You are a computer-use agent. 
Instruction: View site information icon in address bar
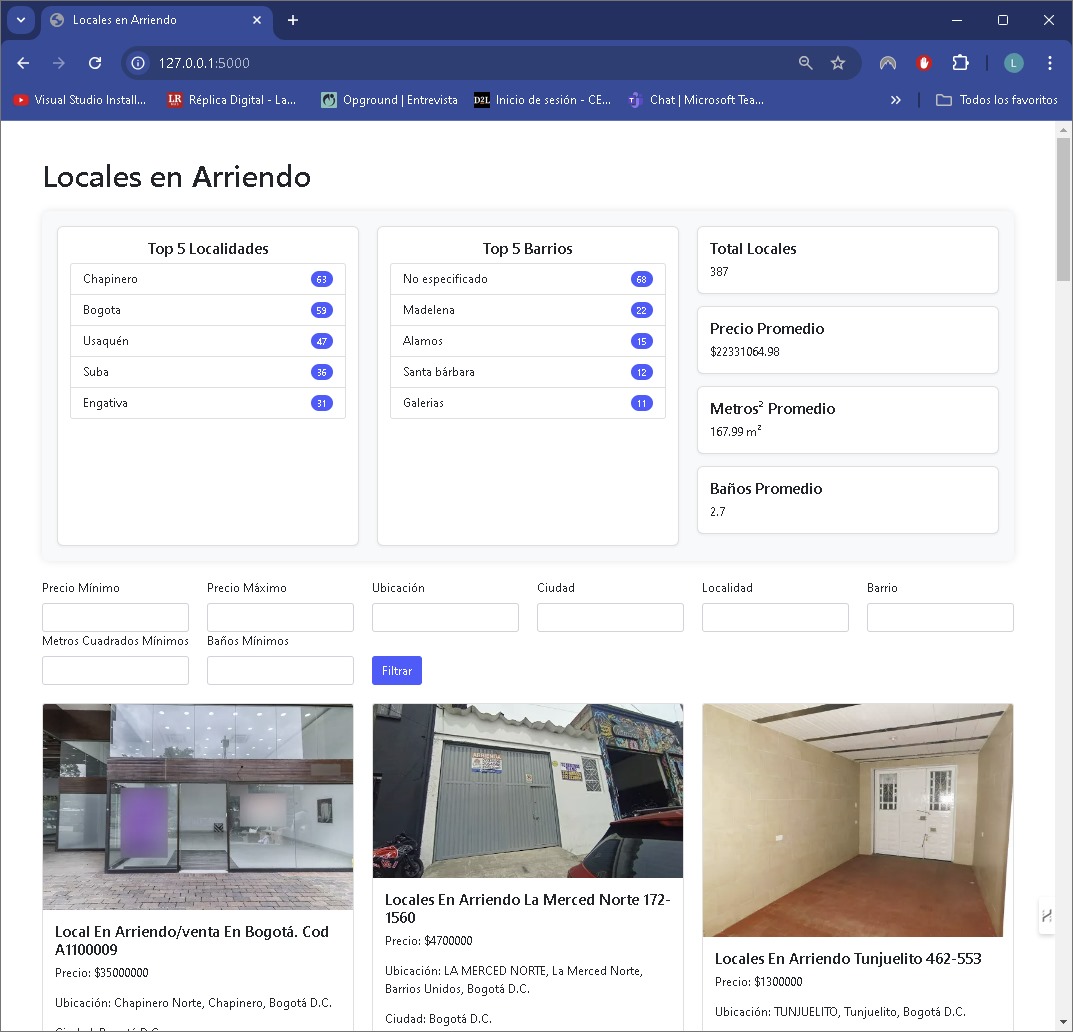tap(138, 63)
